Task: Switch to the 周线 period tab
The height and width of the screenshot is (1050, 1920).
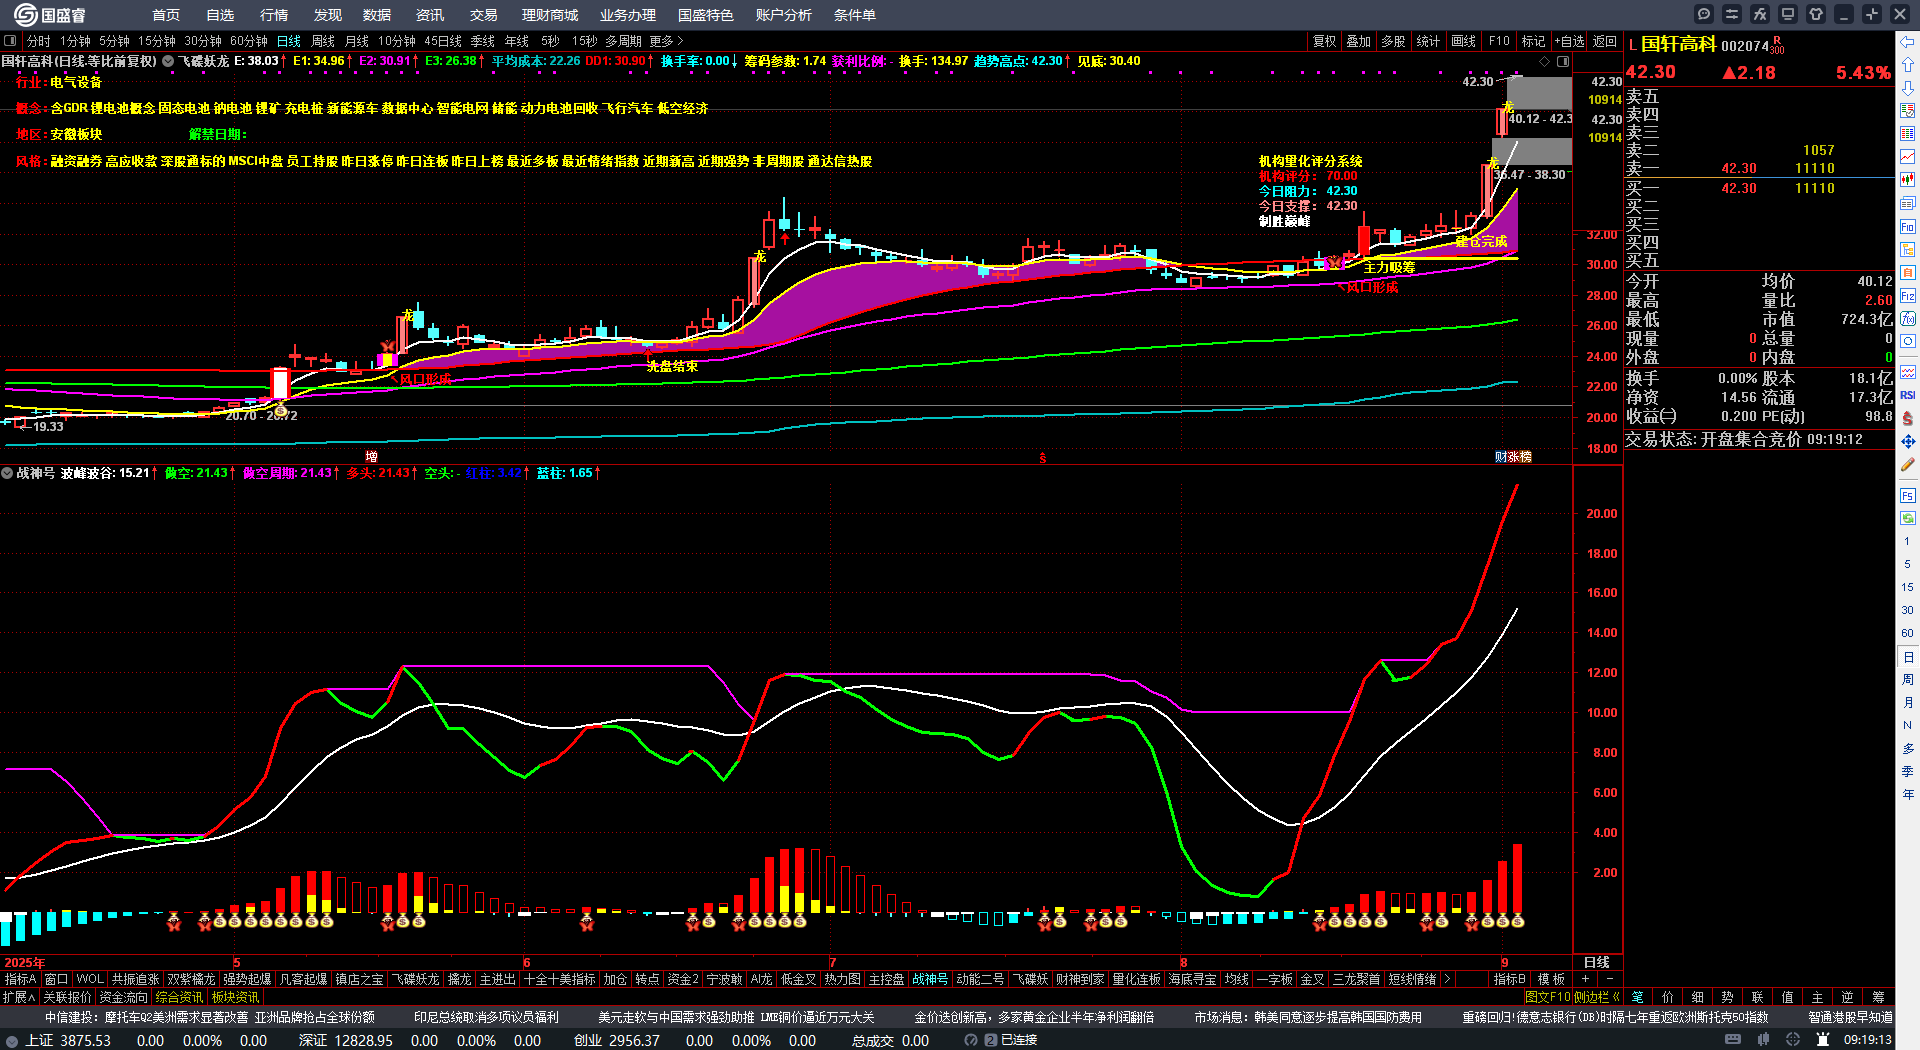Action: tap(323, 41)
